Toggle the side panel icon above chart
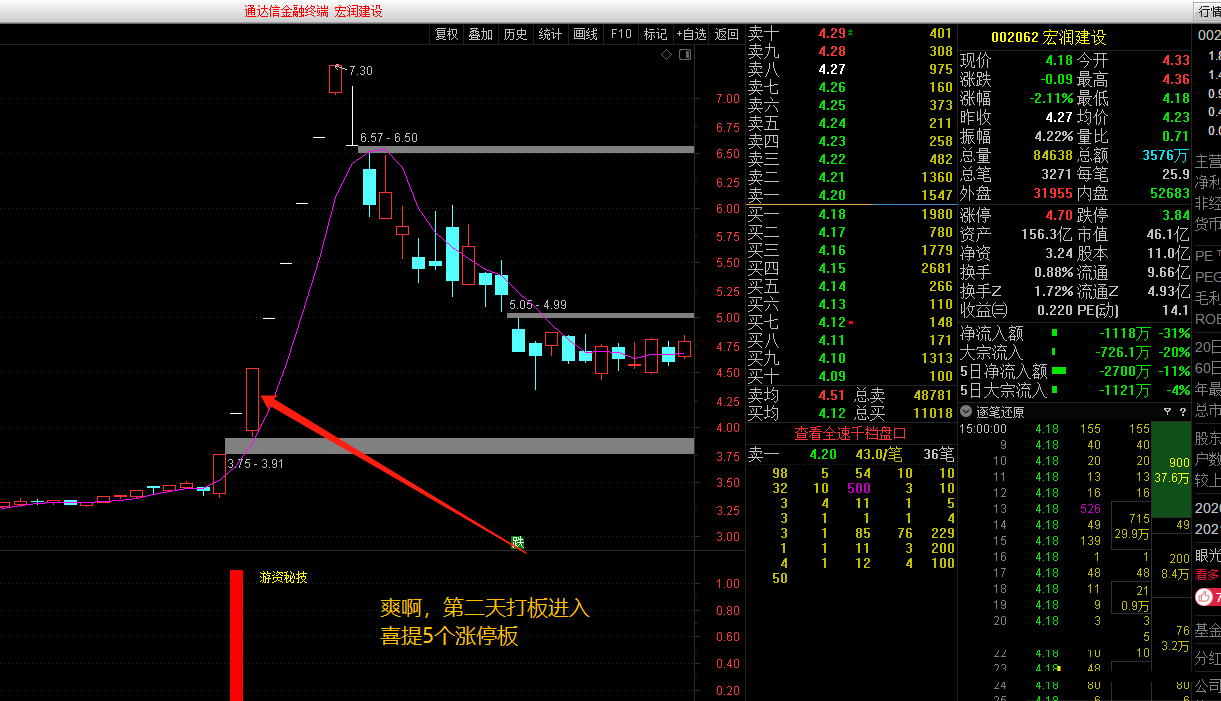 coord(685,54)
